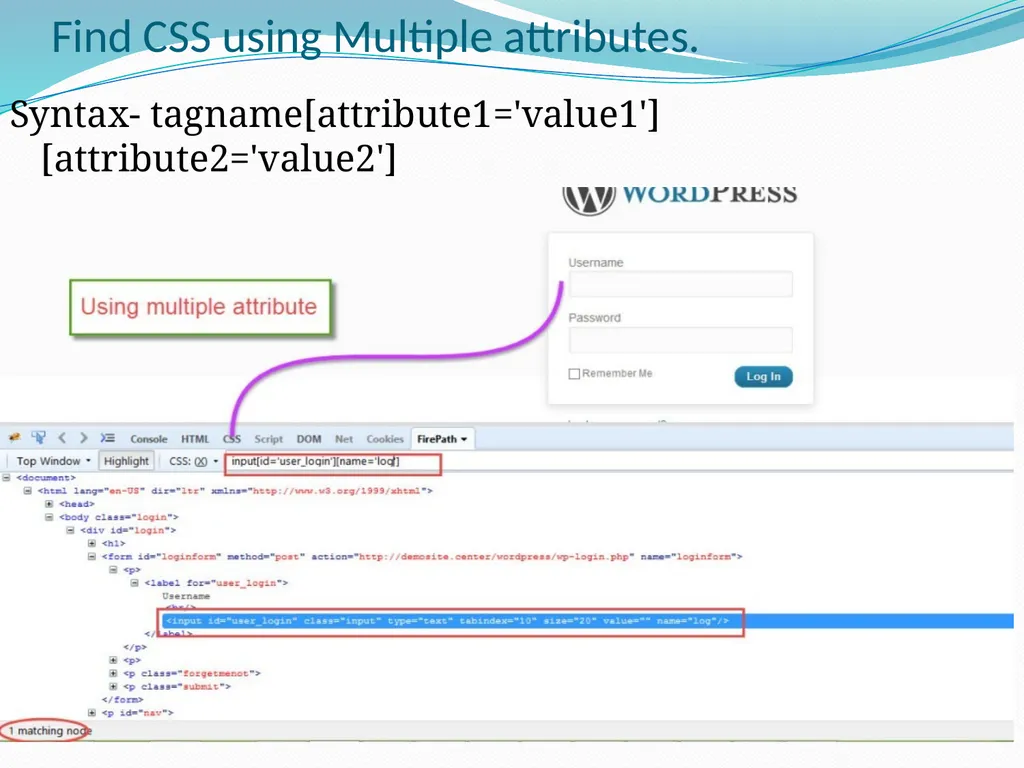Activate the inspect element icon
The image size is (1024, 768).
[39, 438]
